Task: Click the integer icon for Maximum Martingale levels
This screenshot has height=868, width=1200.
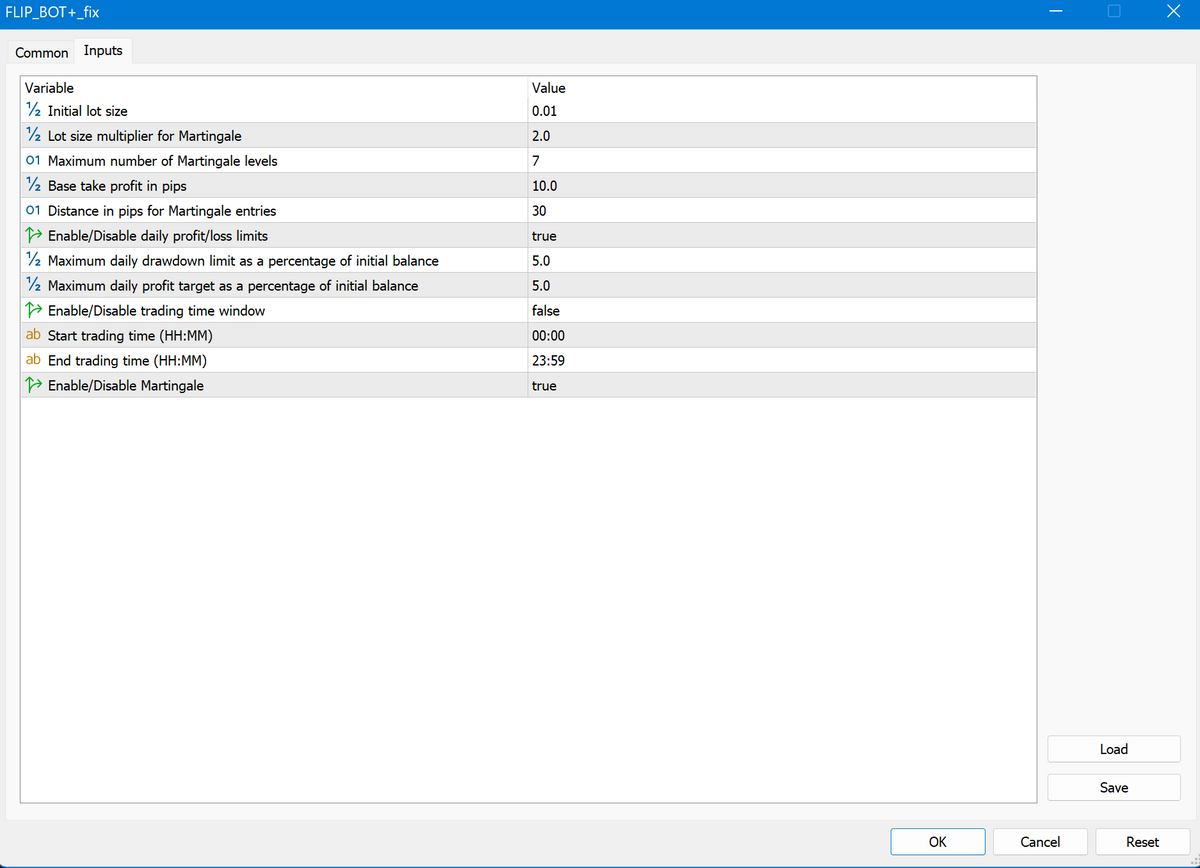Action: [32, 161]
